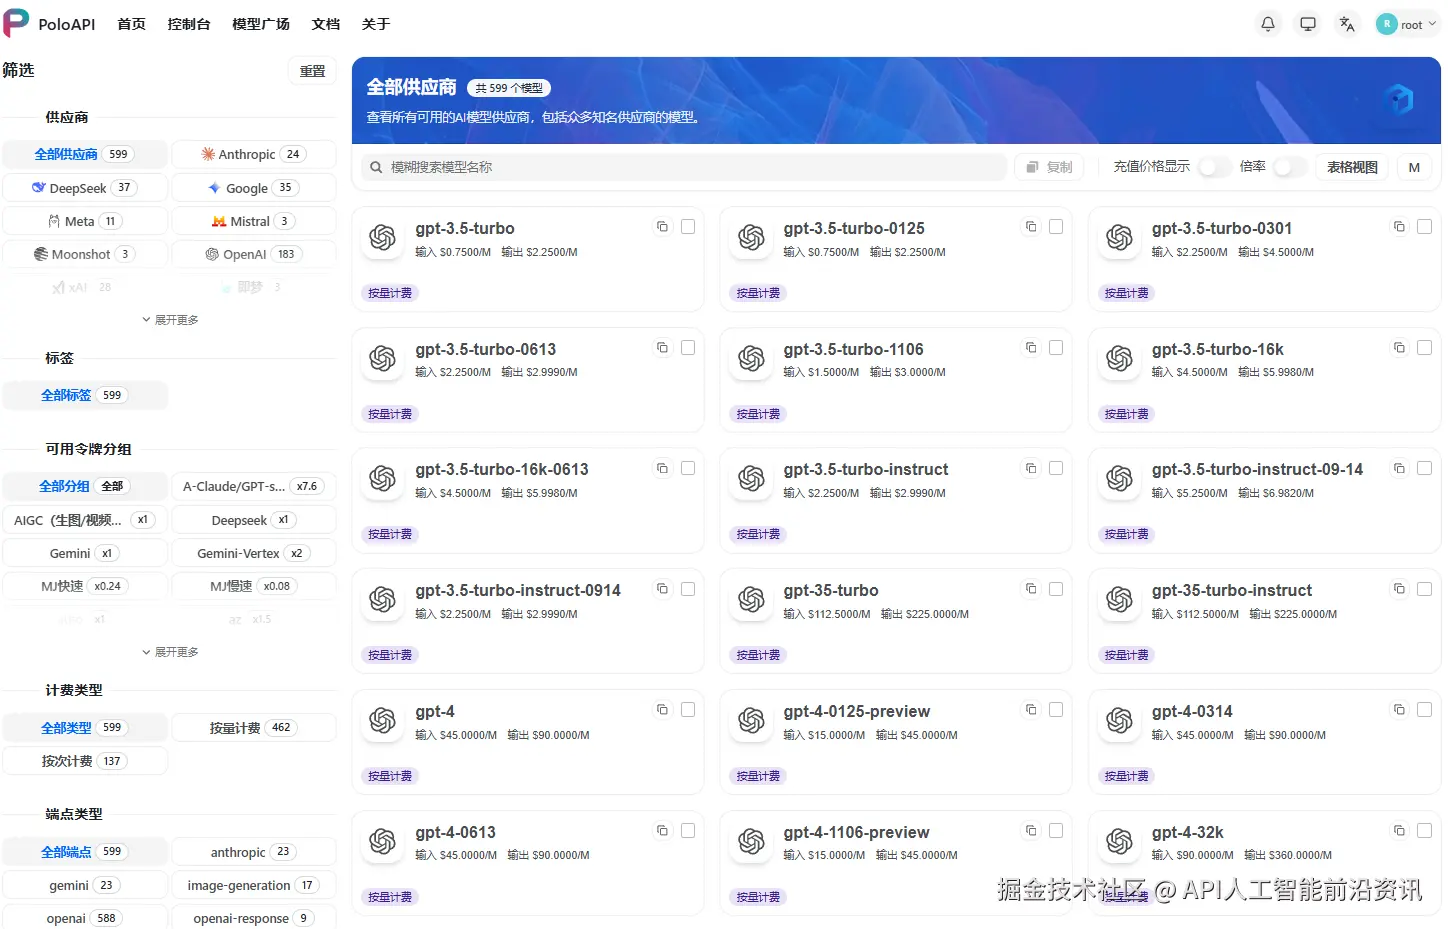Select the gpt-3.5-turbo checkbox
Viewport: 1448px width, 929px height.
(688, 227)
